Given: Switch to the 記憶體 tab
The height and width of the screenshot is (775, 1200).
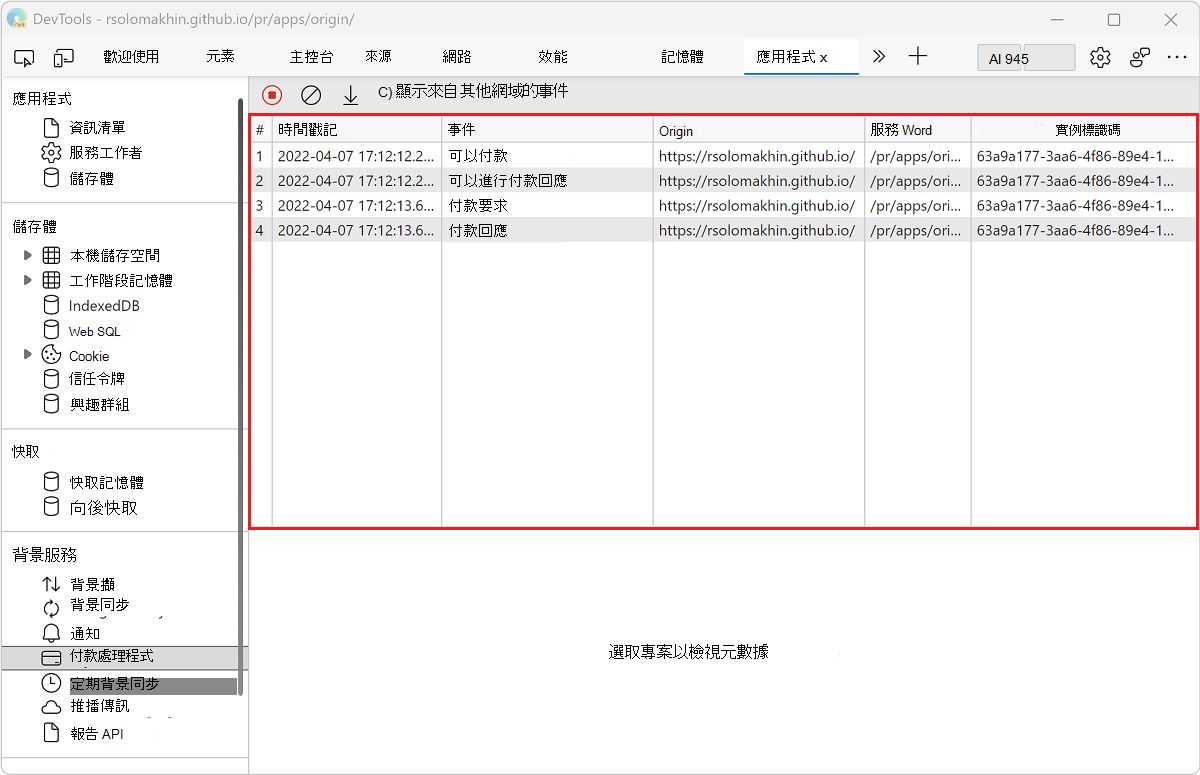Looking at the screenshot, I should pos(682,57).
